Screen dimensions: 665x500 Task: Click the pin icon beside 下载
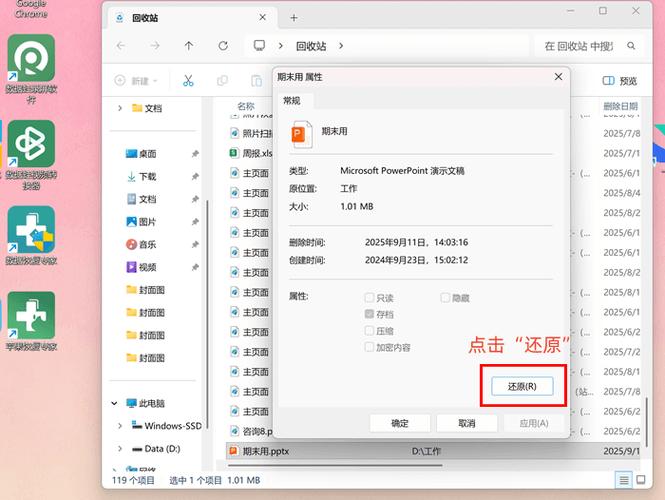coord(195,176)
